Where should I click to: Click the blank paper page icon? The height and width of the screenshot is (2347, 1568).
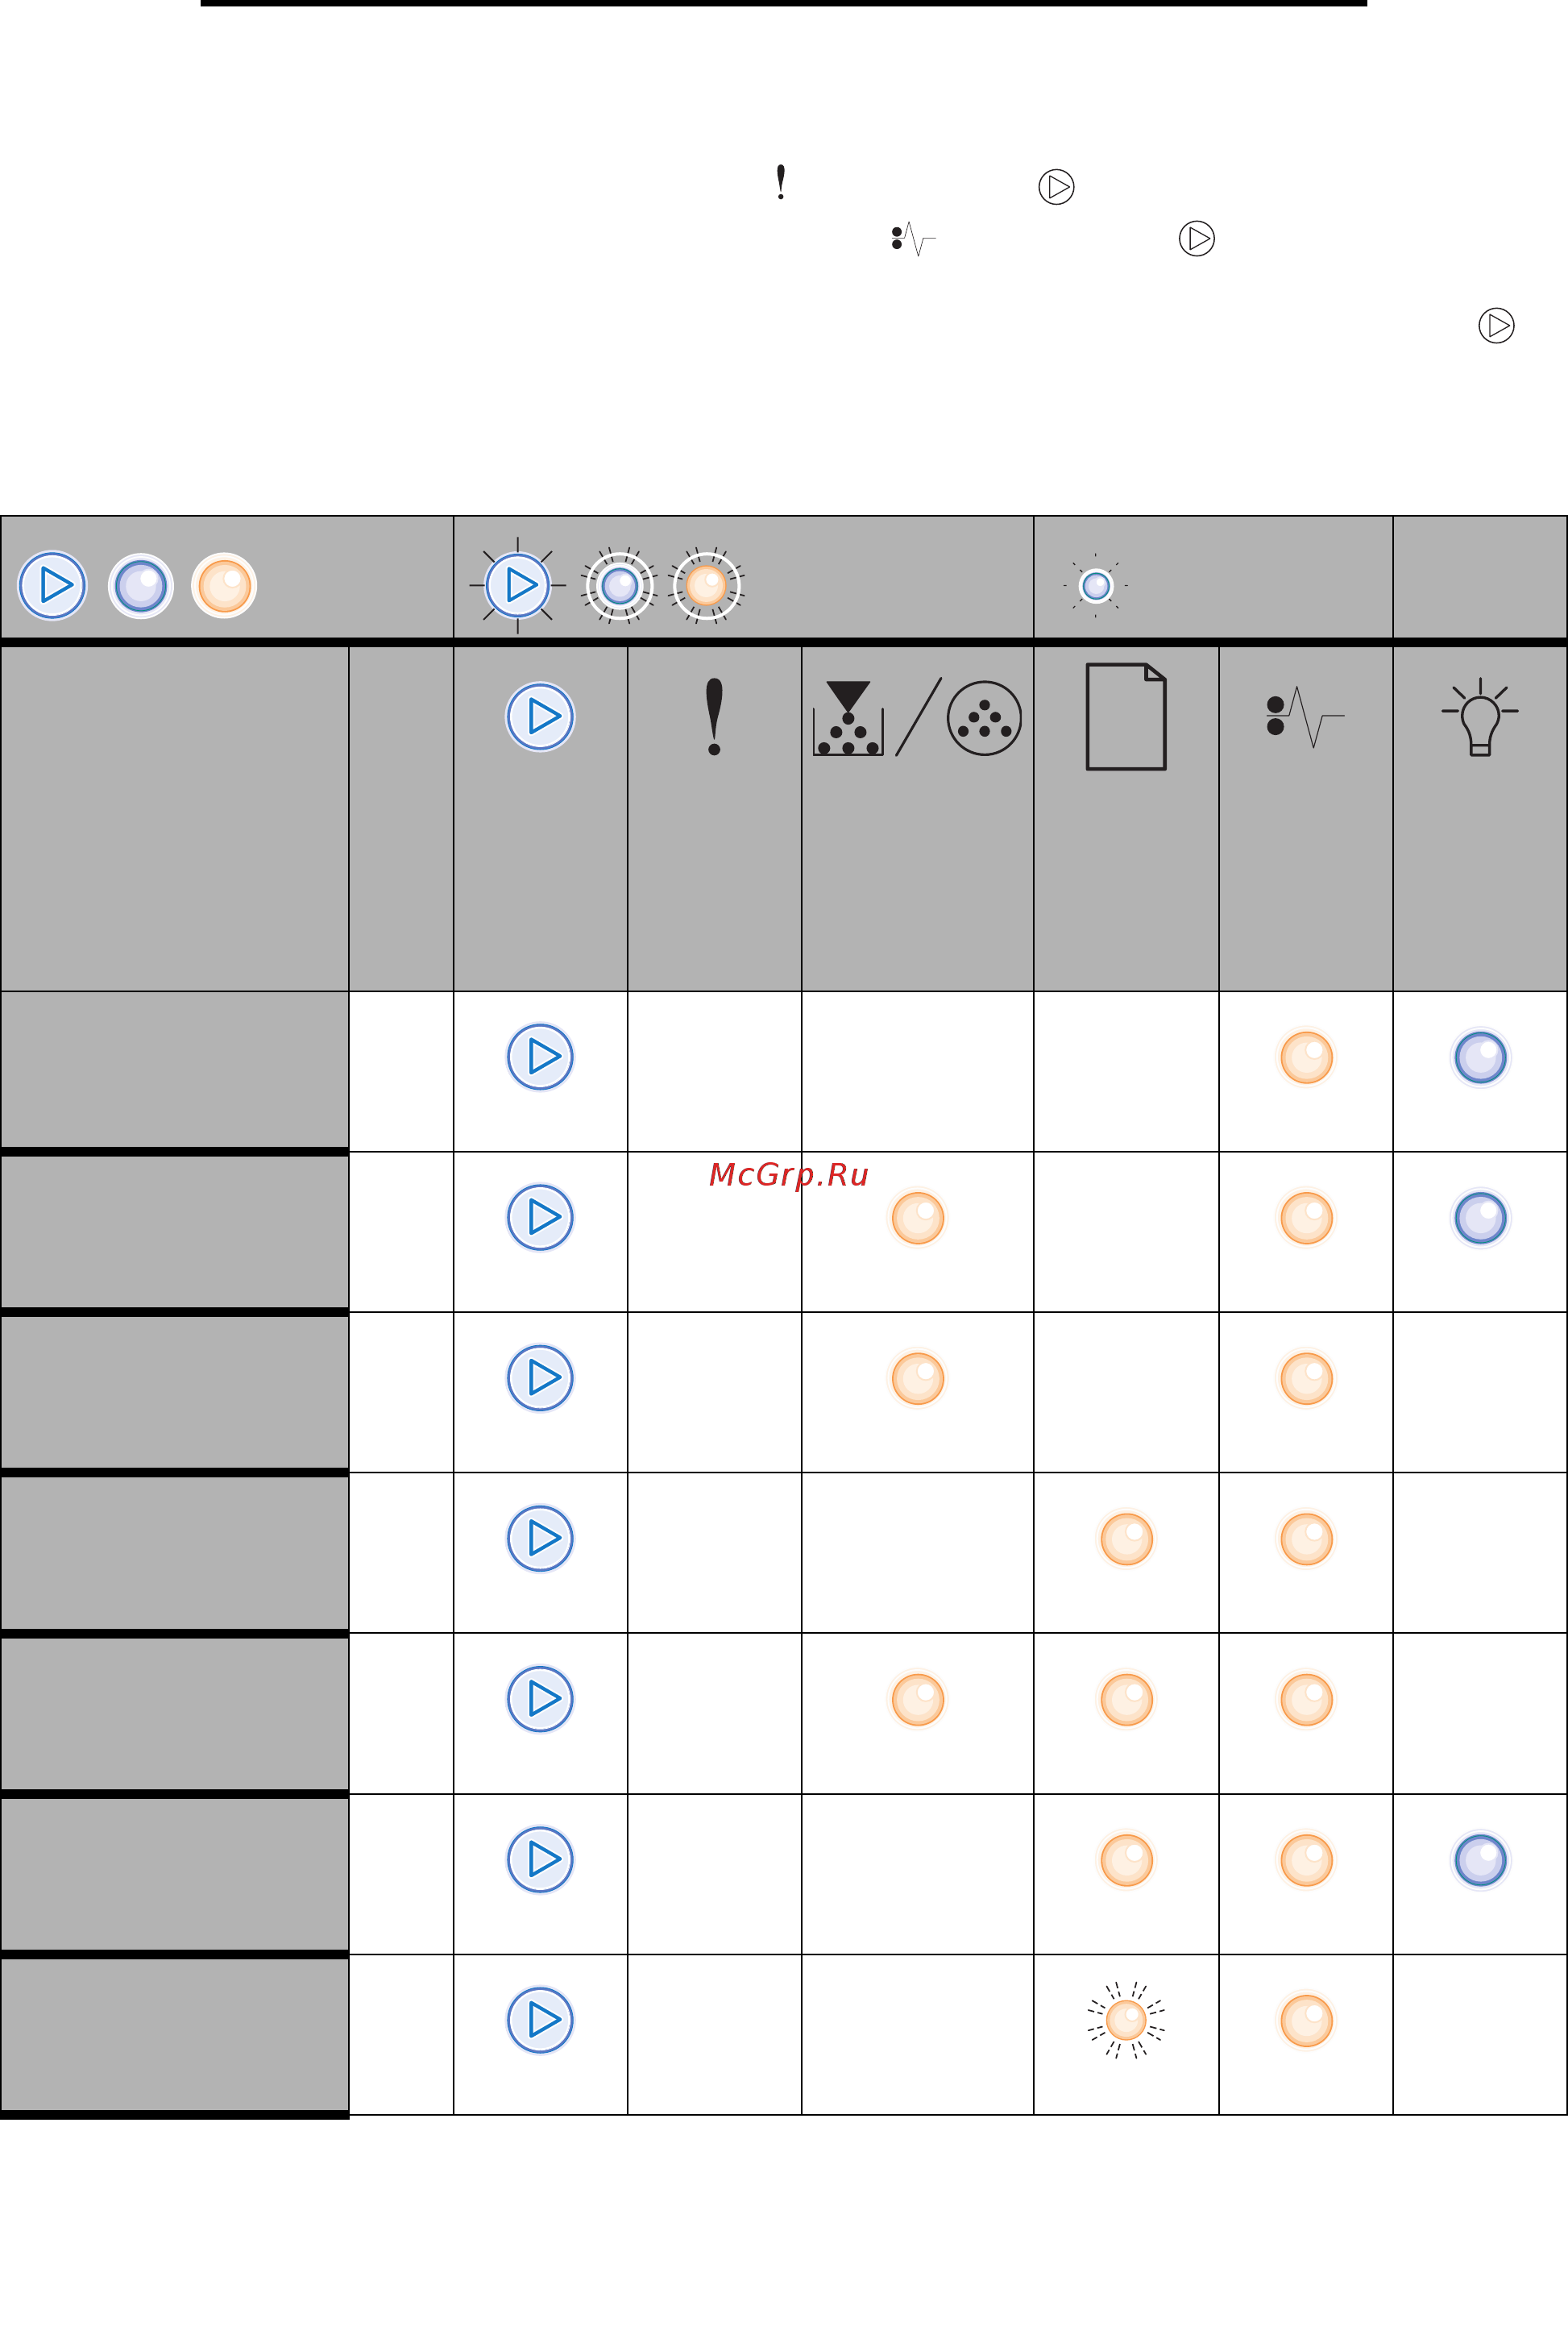[1126, 716]
